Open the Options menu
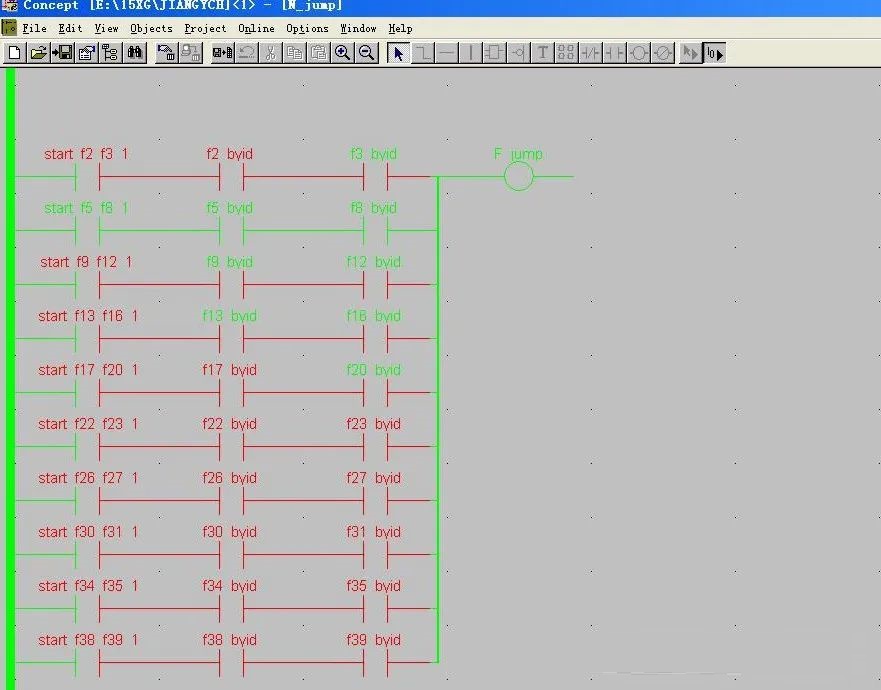 [x=307, y=28]
